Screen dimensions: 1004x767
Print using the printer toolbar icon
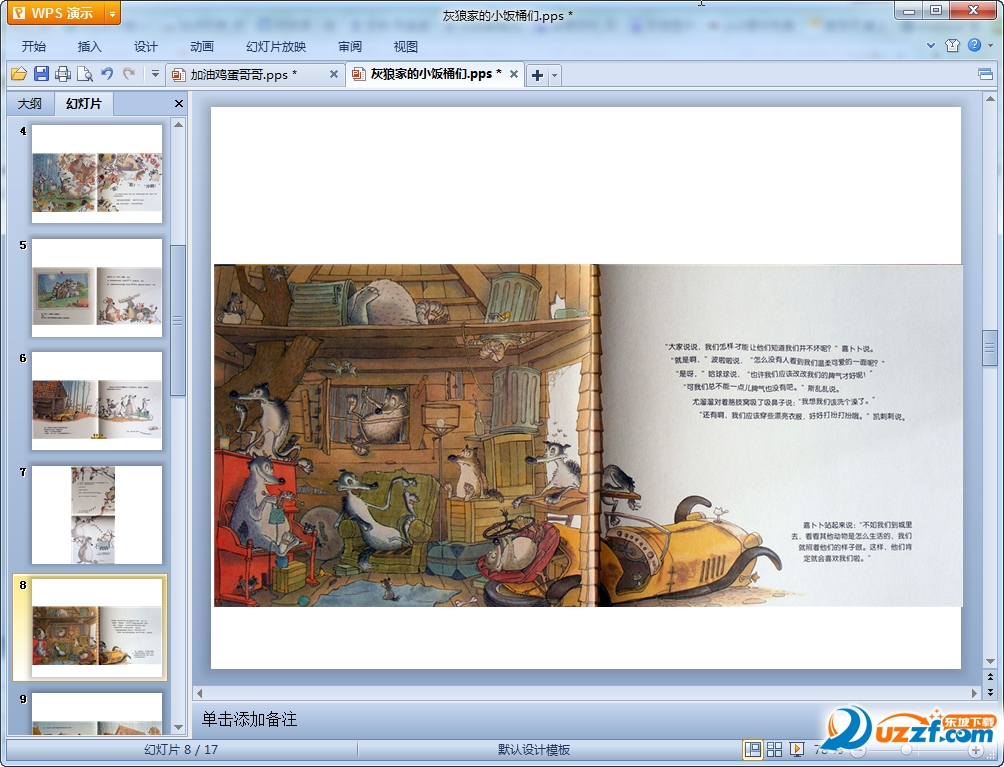(x=63, y=74)
